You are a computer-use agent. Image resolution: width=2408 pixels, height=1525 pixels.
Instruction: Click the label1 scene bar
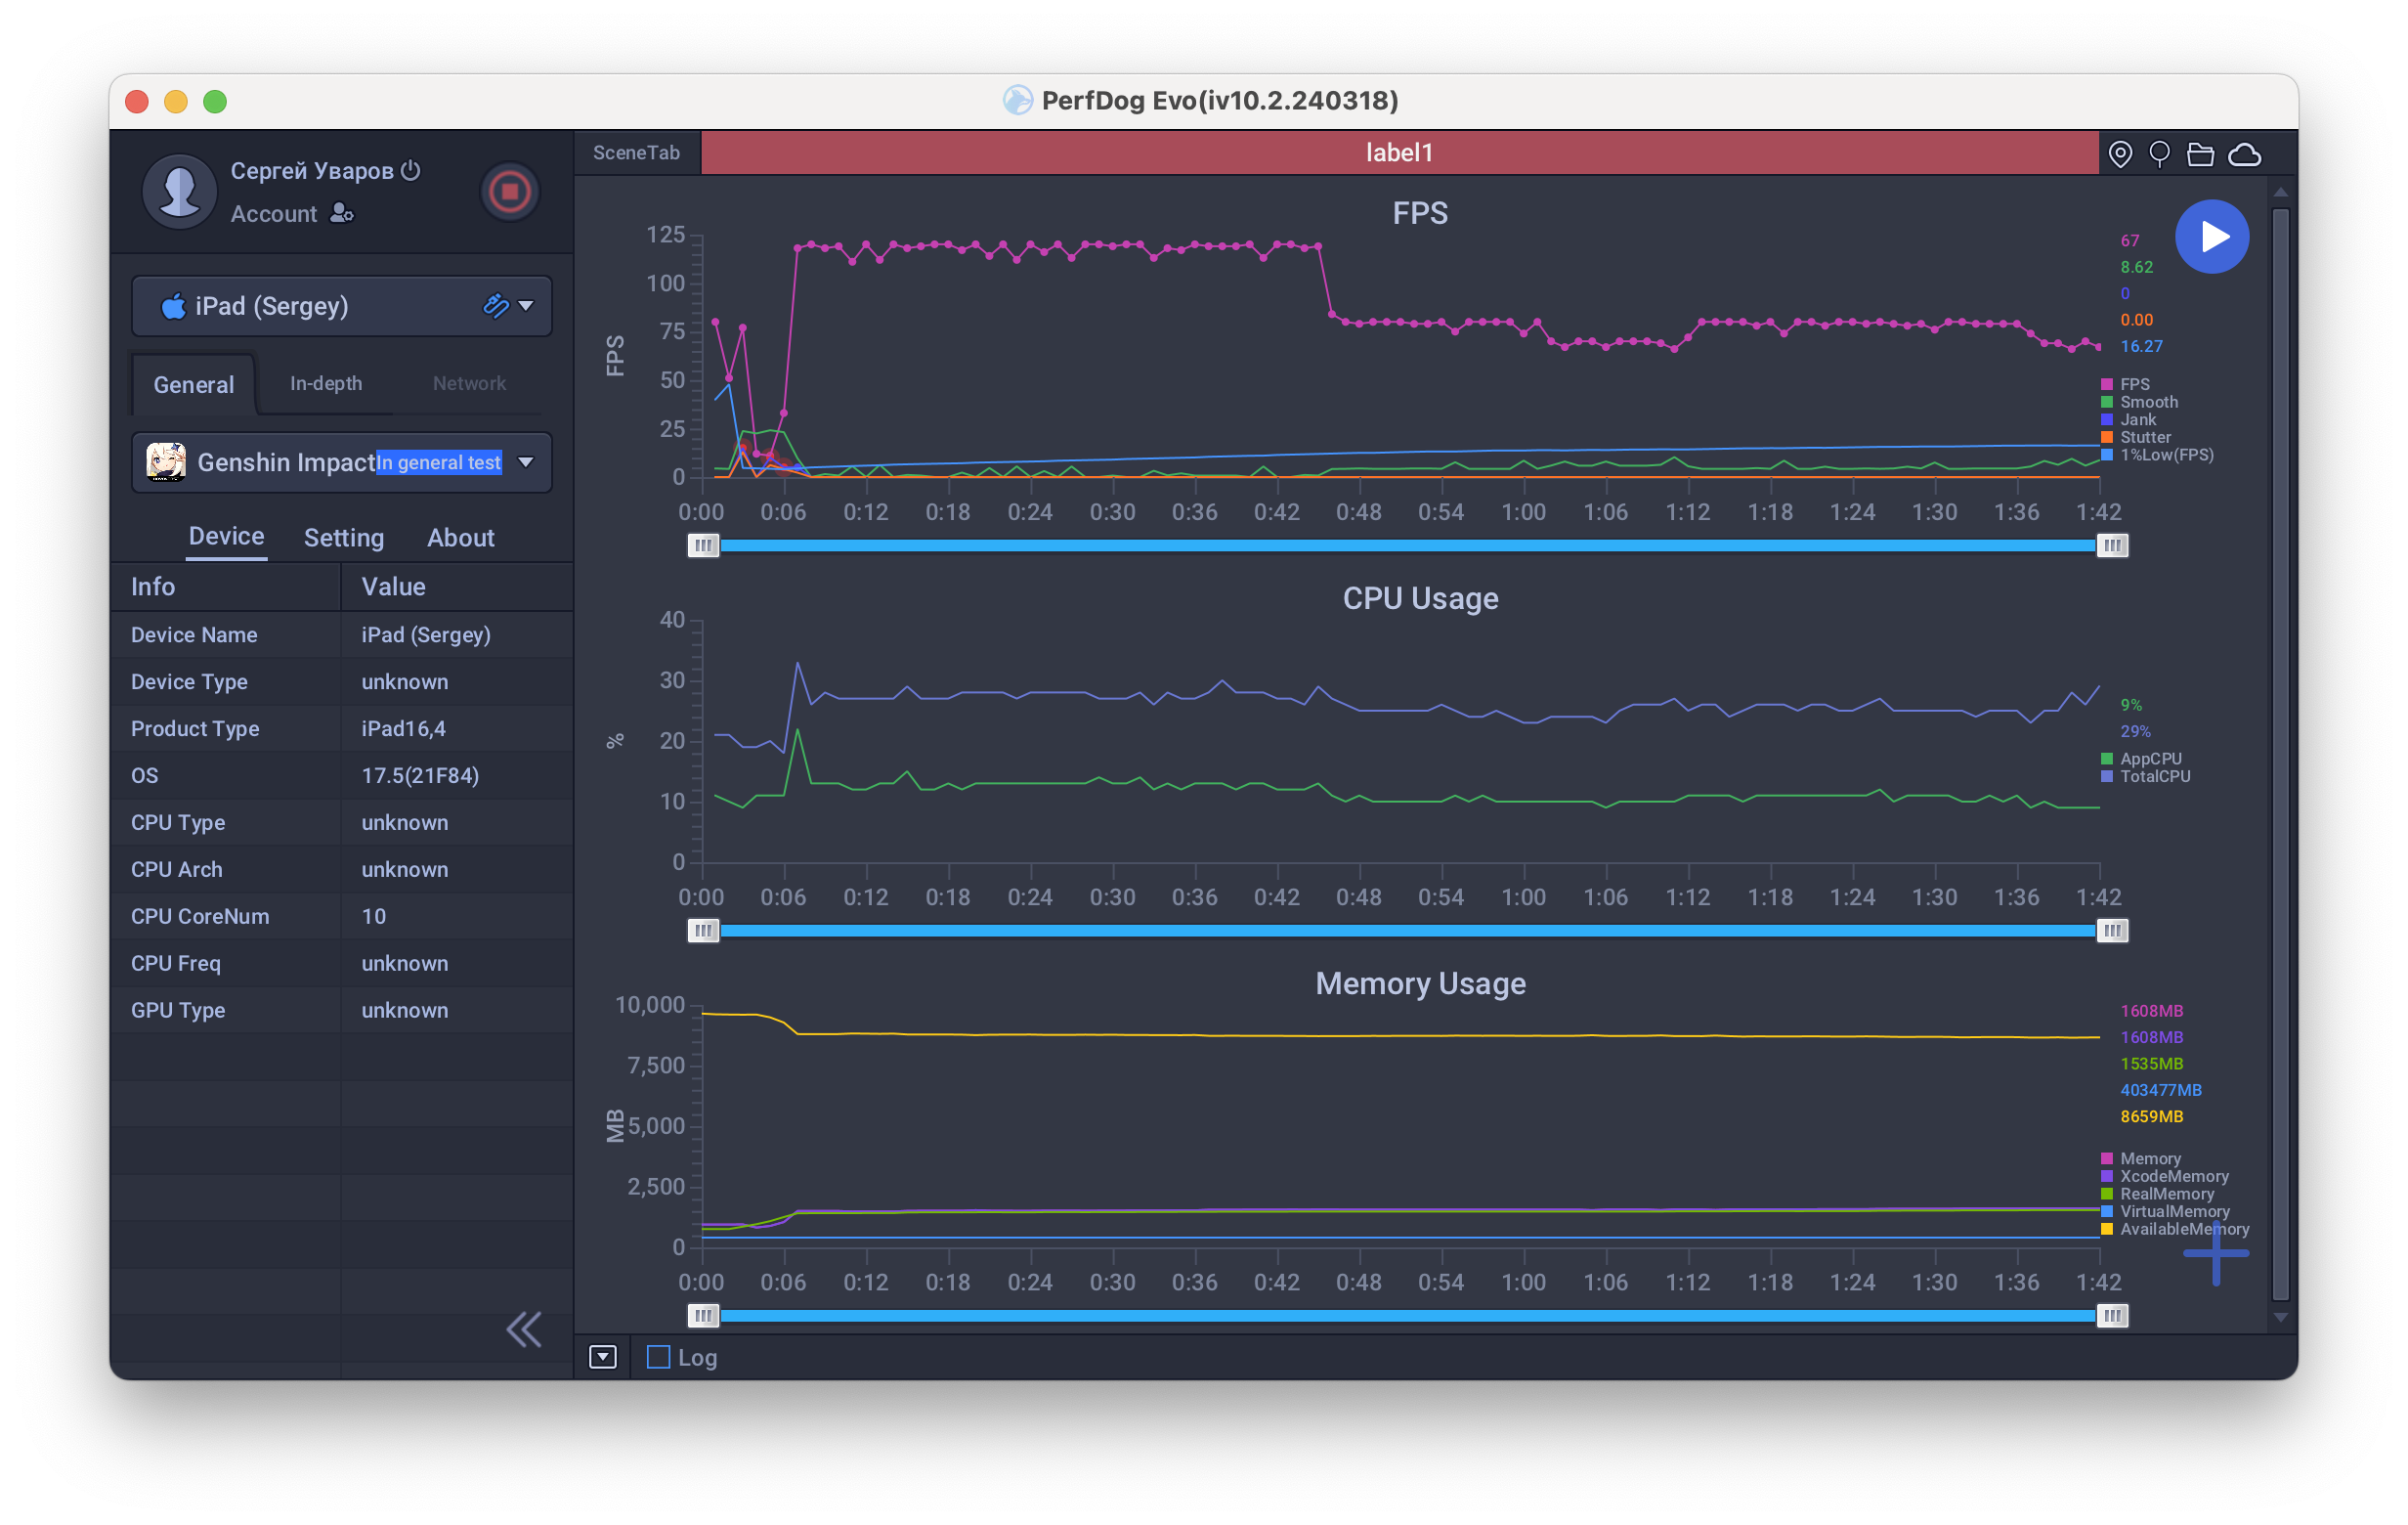click(x=1398, y=153)
